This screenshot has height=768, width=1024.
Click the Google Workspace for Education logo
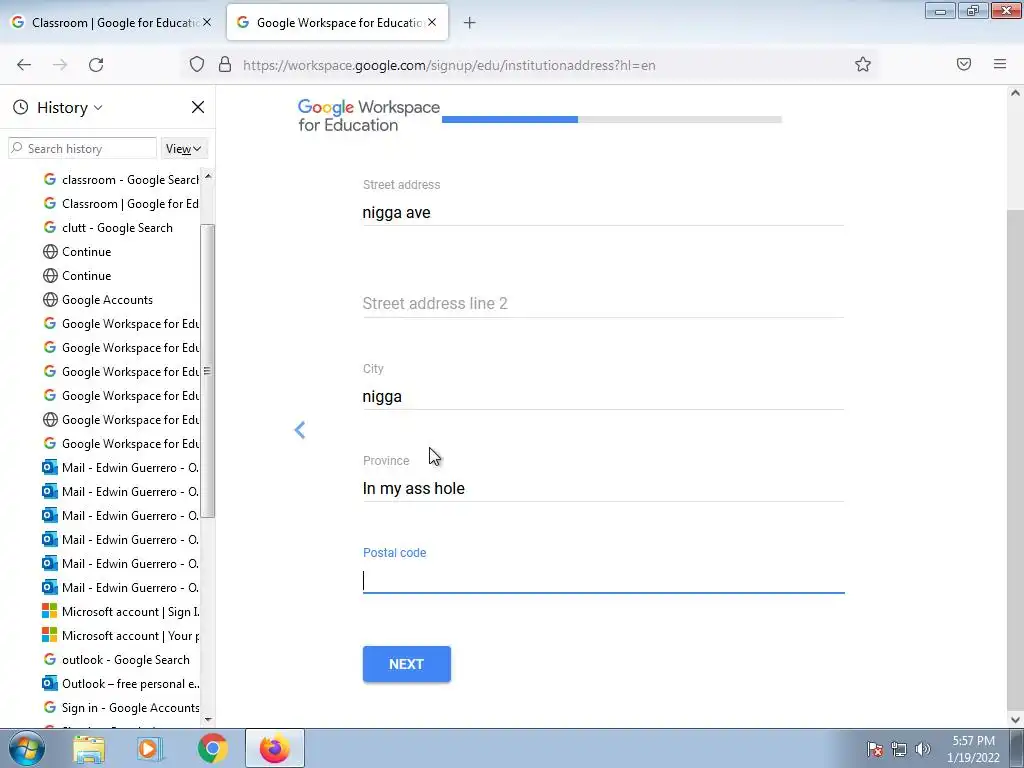click(x=368, y=116)
